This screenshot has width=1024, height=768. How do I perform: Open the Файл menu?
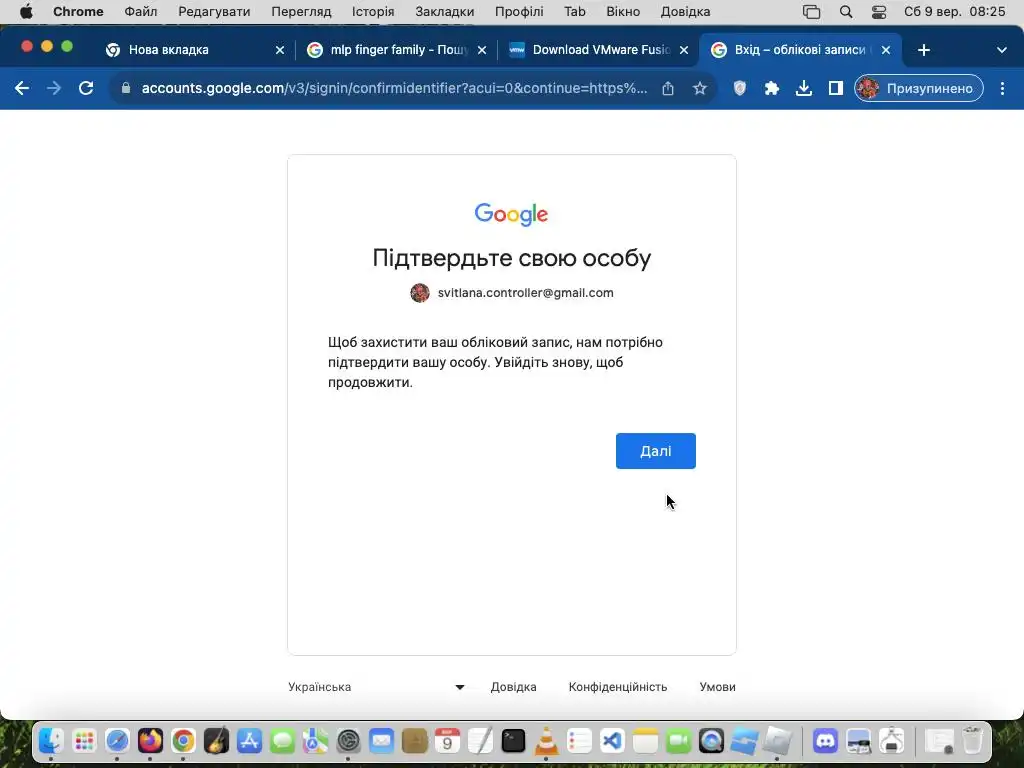(140, 12)
